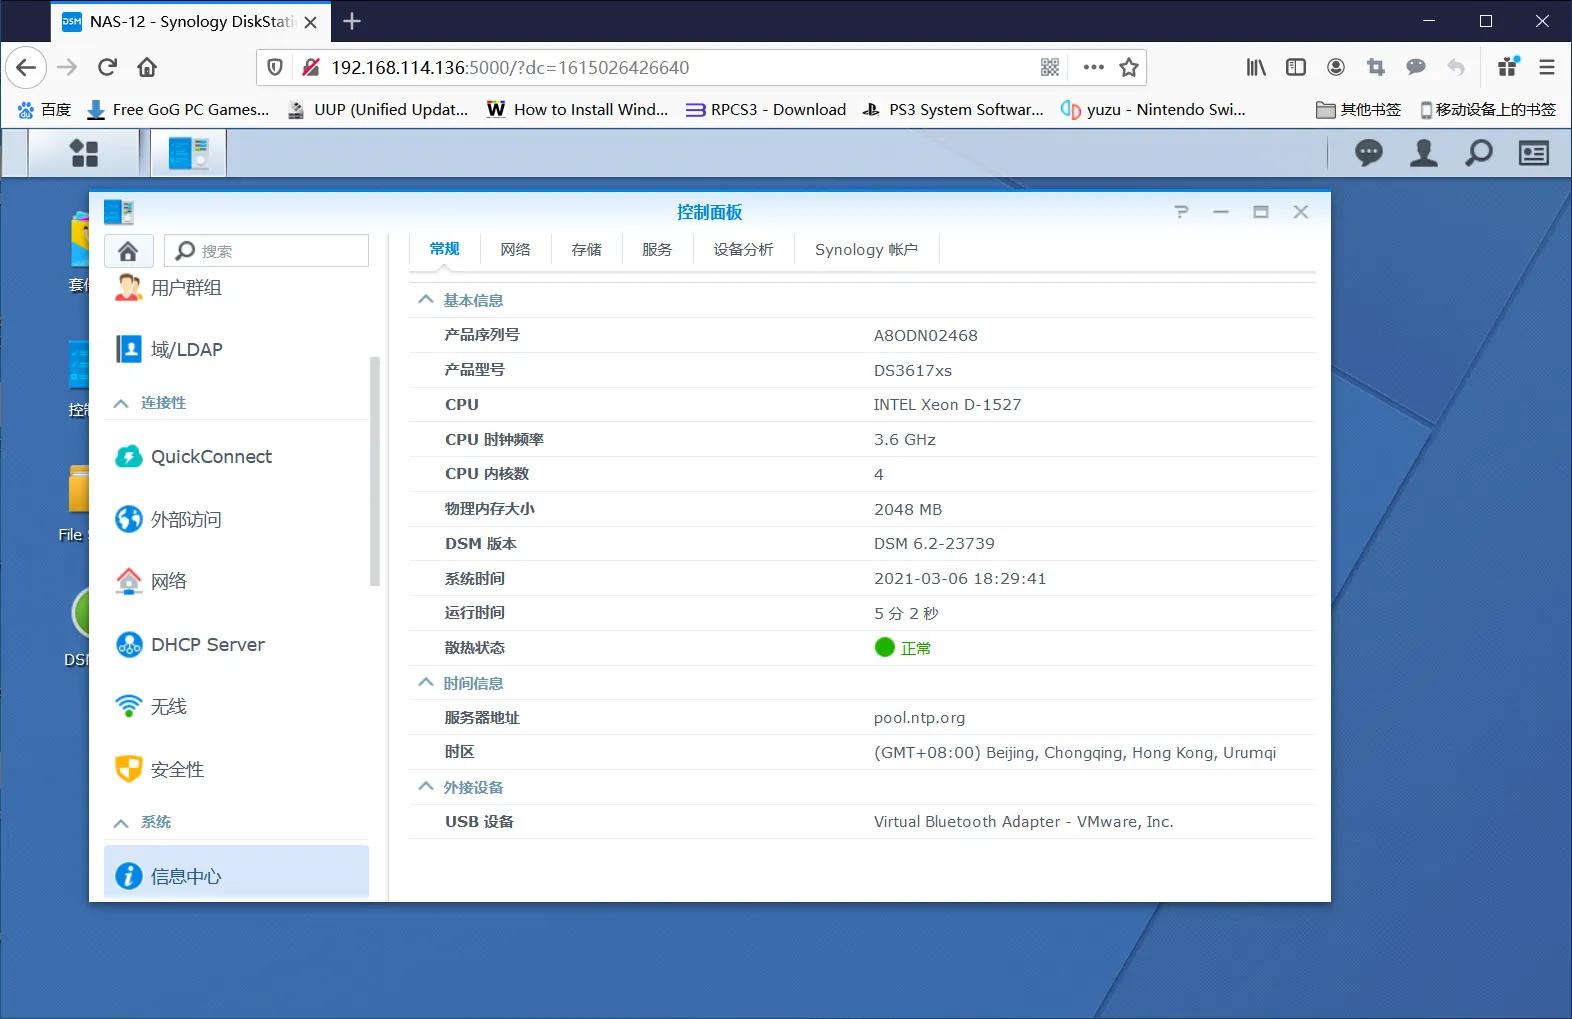Select pool.ntp.org server address

pos(919,718)
